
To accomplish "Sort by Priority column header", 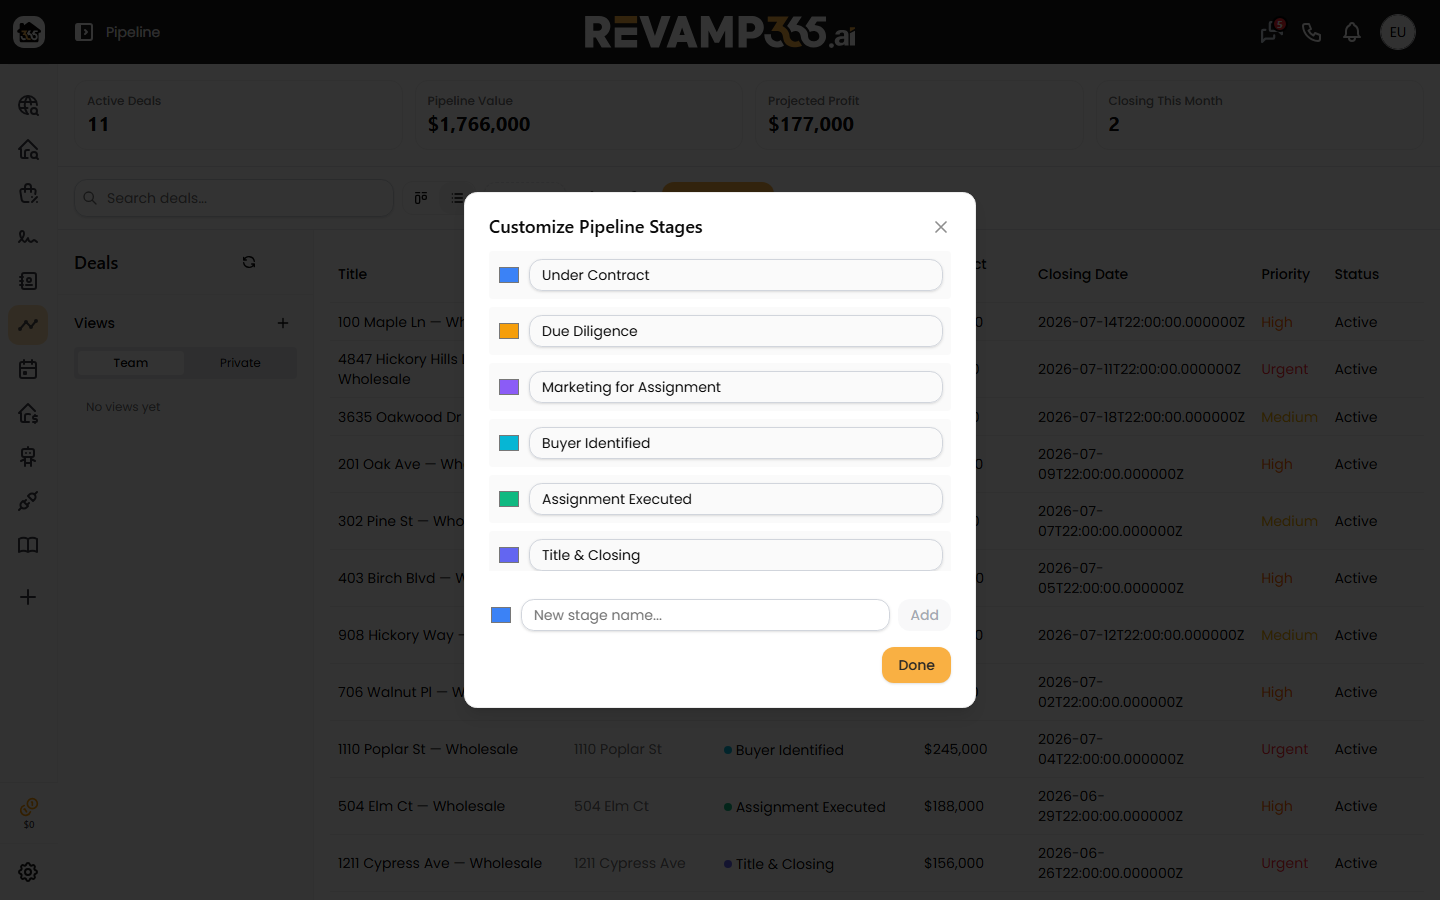I will (1285, 274).
